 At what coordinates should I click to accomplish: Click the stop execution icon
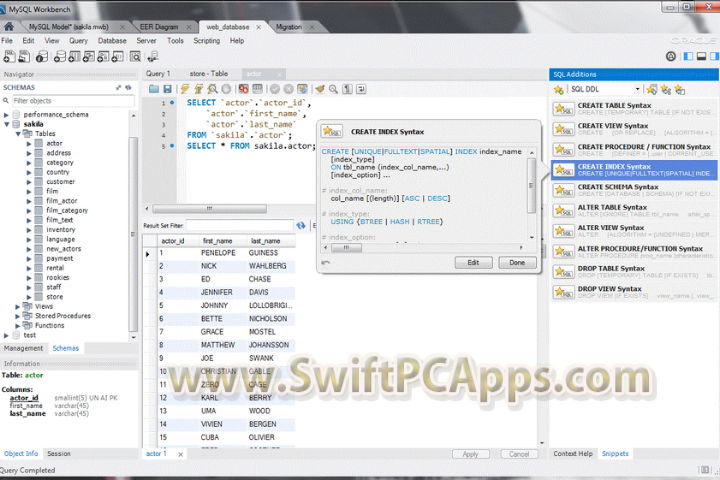[226, 89]
